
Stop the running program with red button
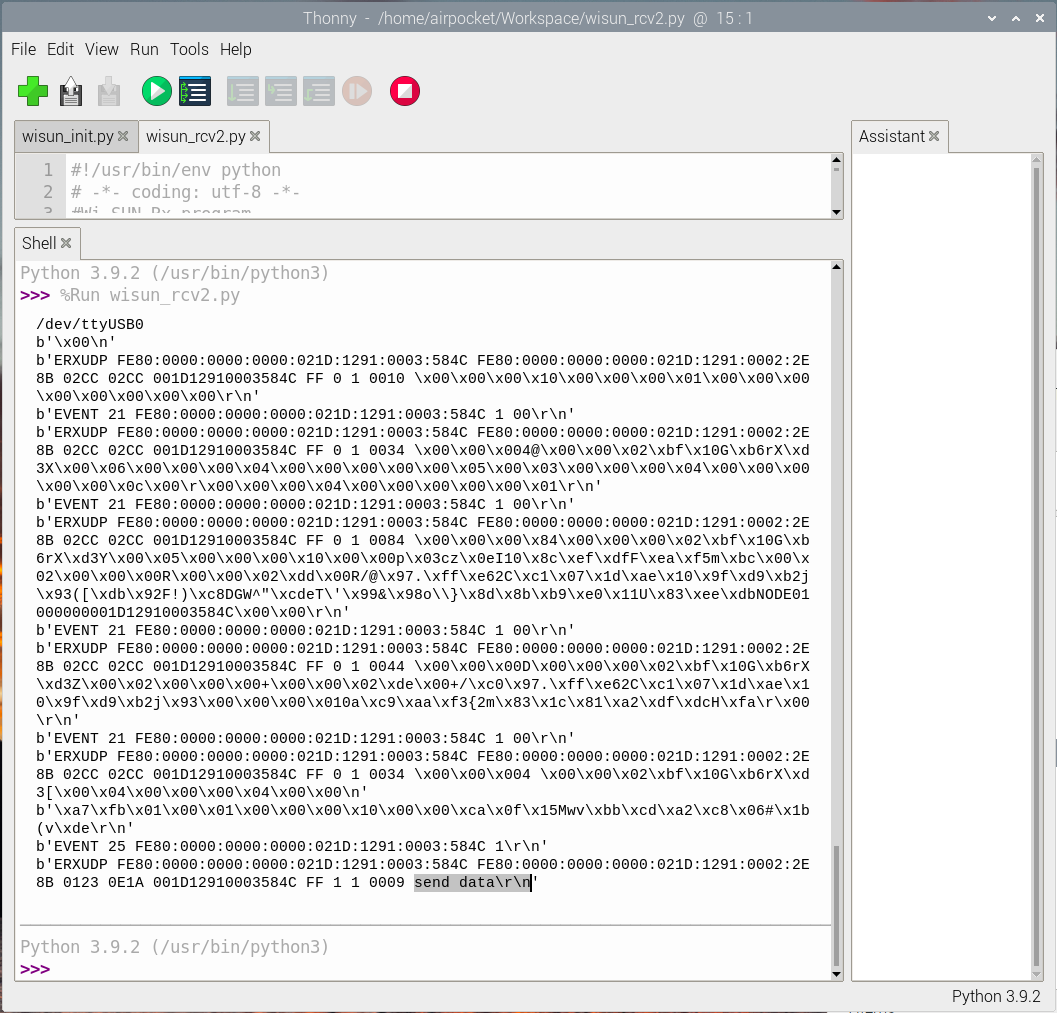tap(405, 92)
